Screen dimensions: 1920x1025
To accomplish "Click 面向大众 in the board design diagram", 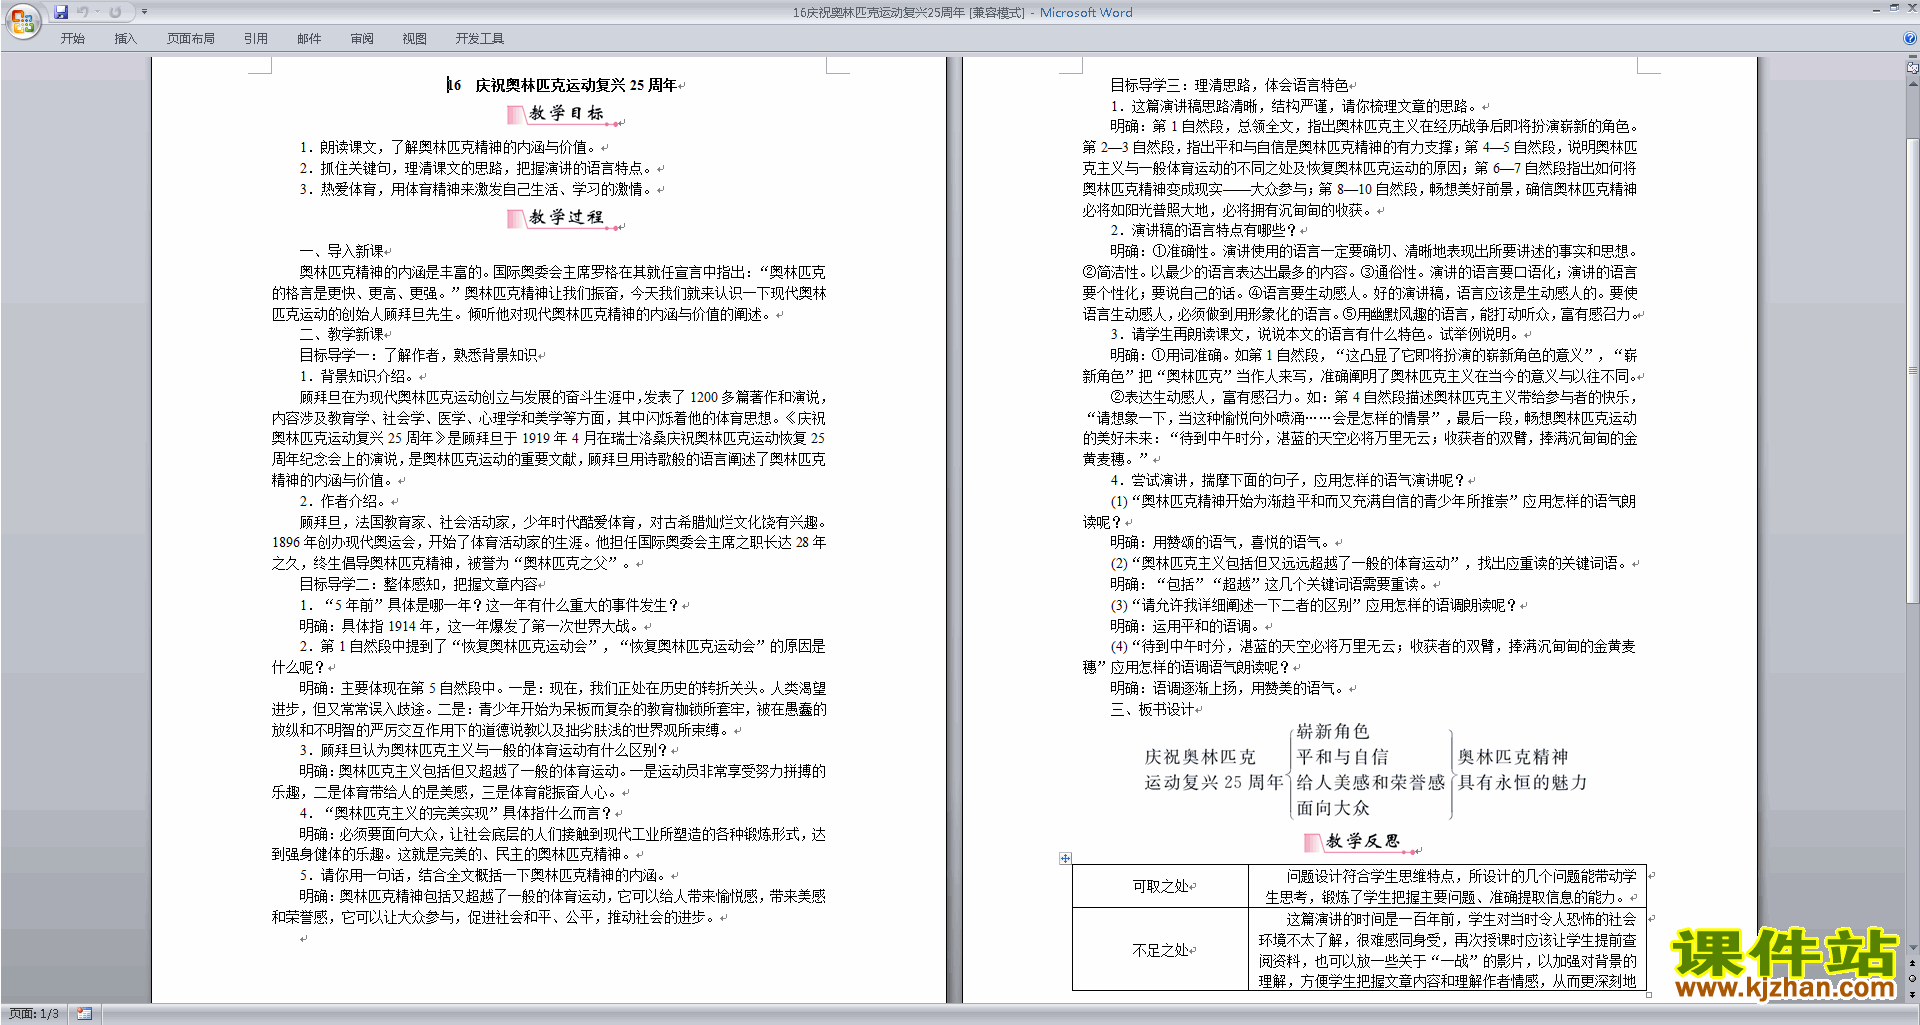I will tap(1332, 808).
